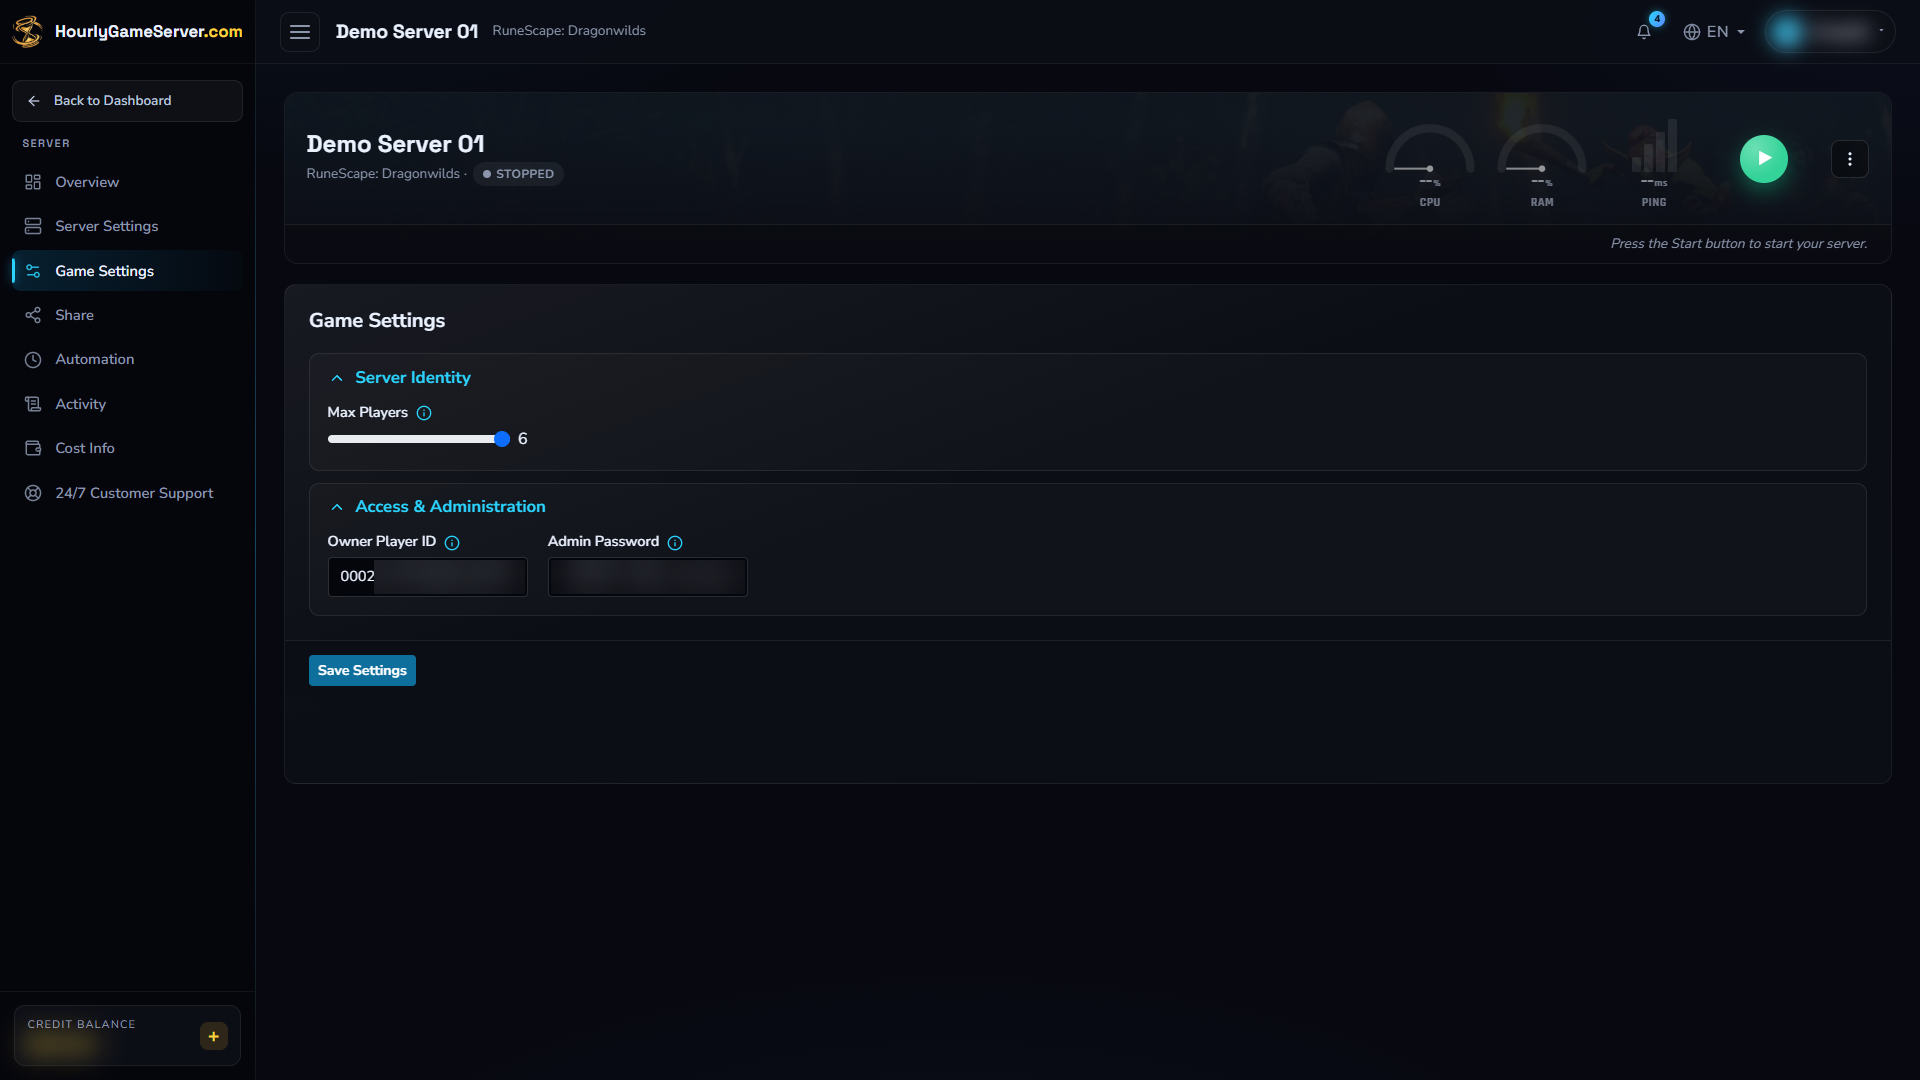The image size is (1920, 1080).
Task: Click the Overview grid icon
Action: [33, 182]
